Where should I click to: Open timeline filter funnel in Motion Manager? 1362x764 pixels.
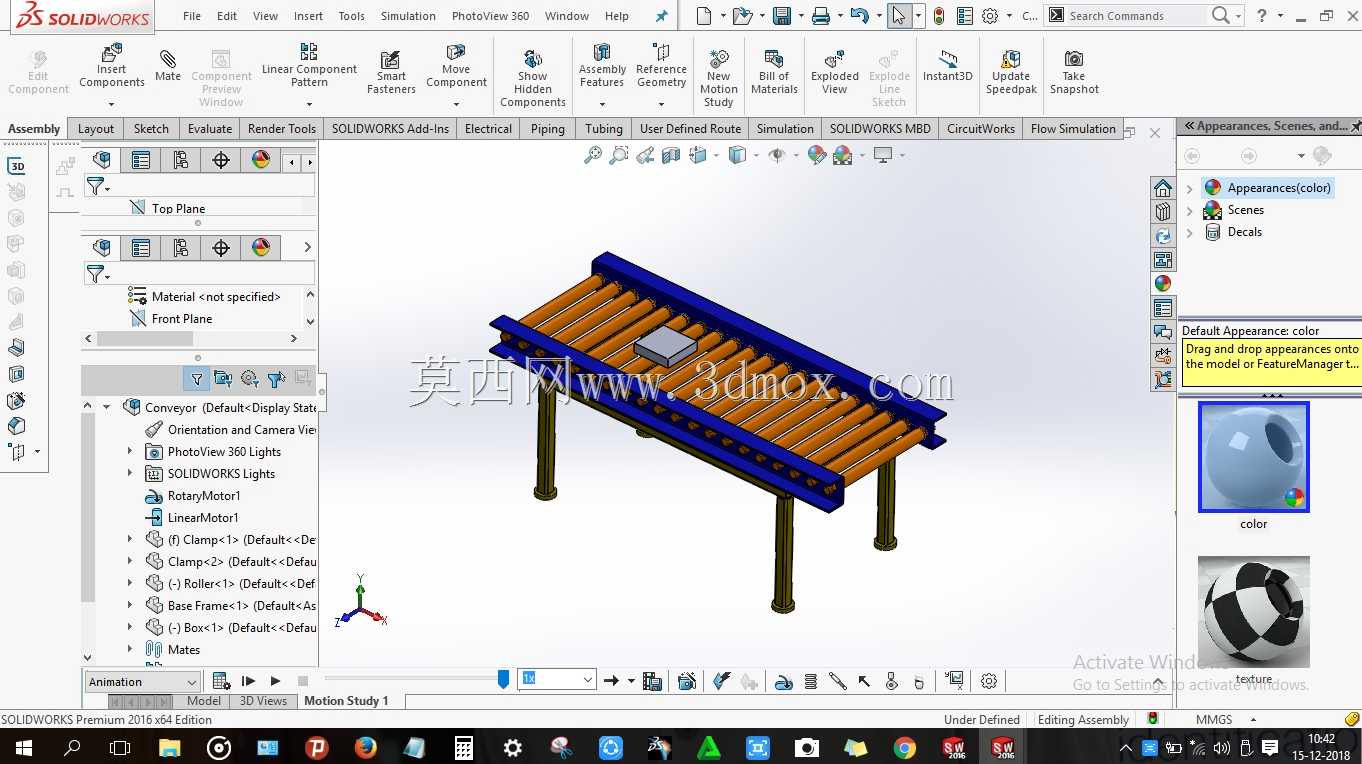click(197, 379)
